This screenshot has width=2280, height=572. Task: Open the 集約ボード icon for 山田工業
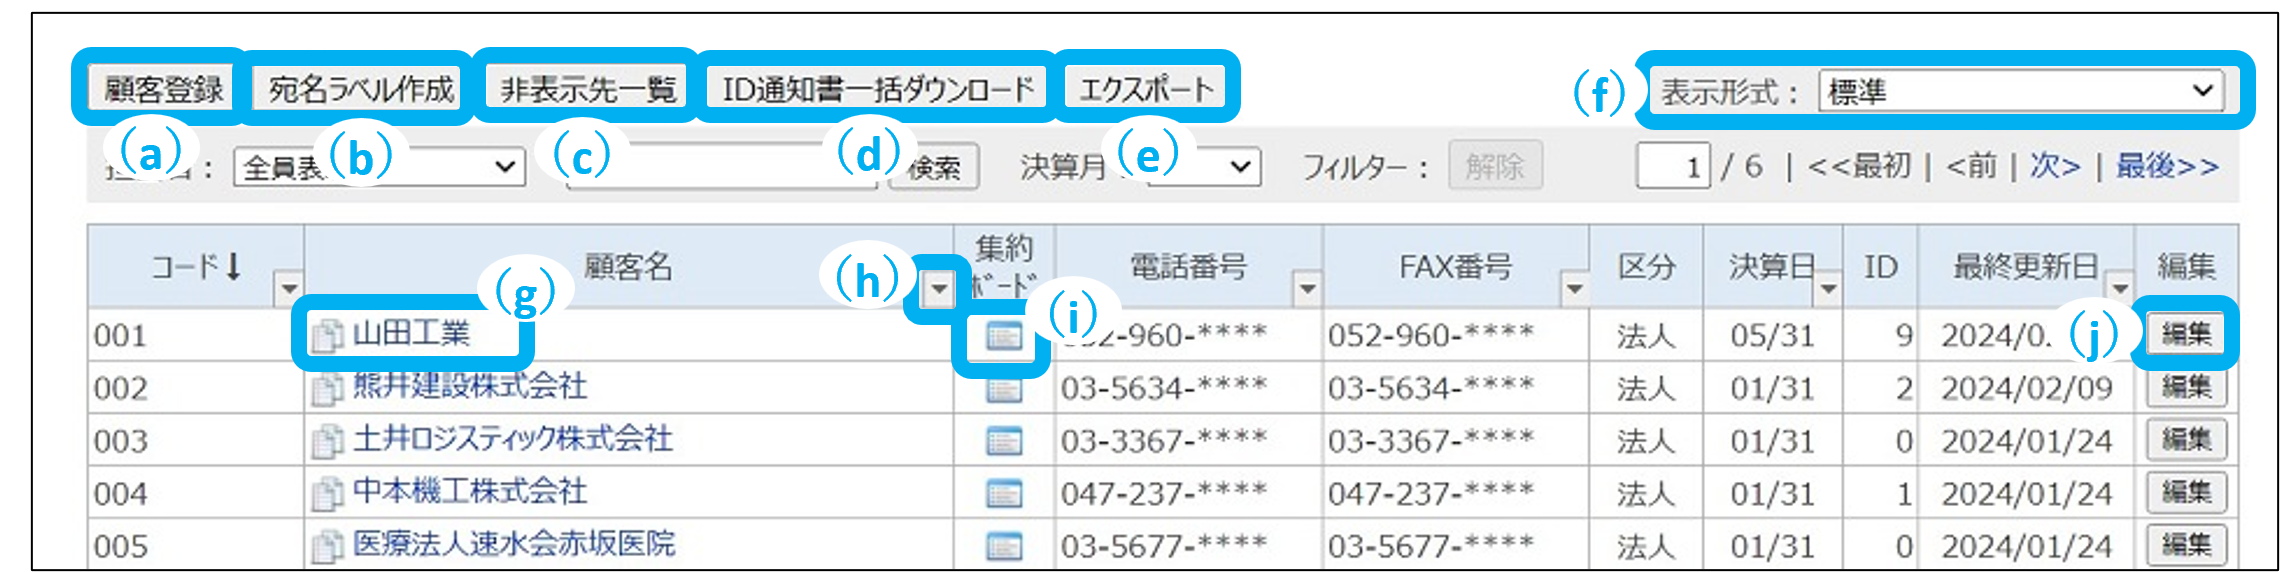click(x=1003, y=336)
